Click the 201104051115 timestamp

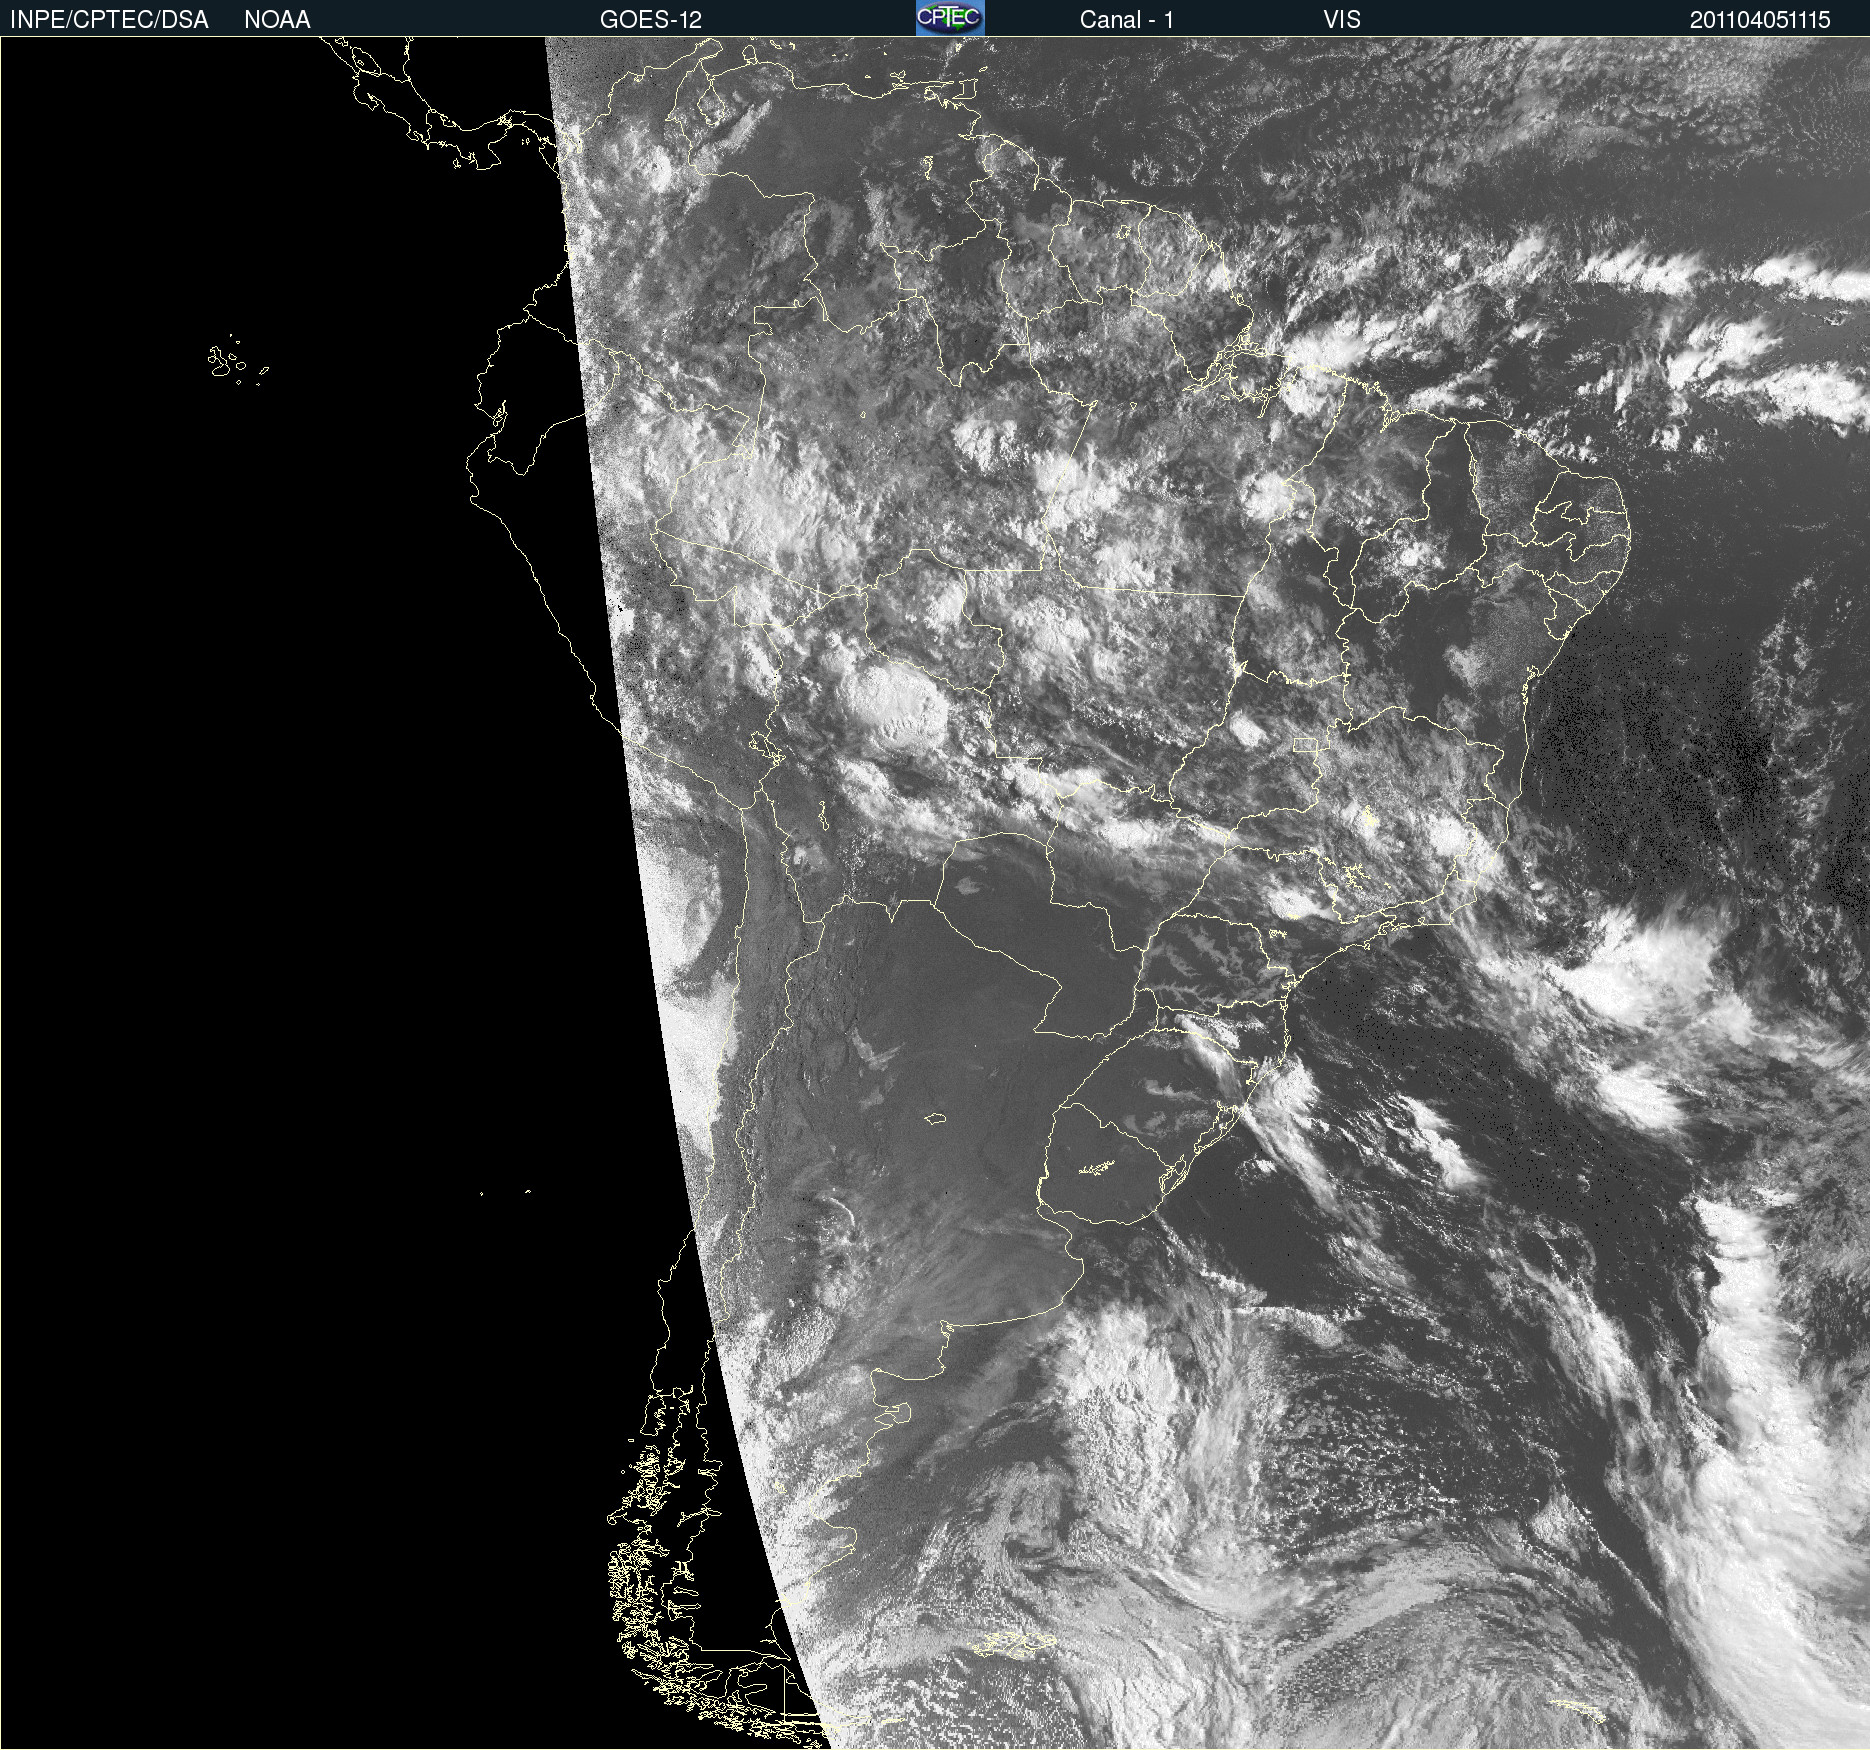pos(1760,20)
